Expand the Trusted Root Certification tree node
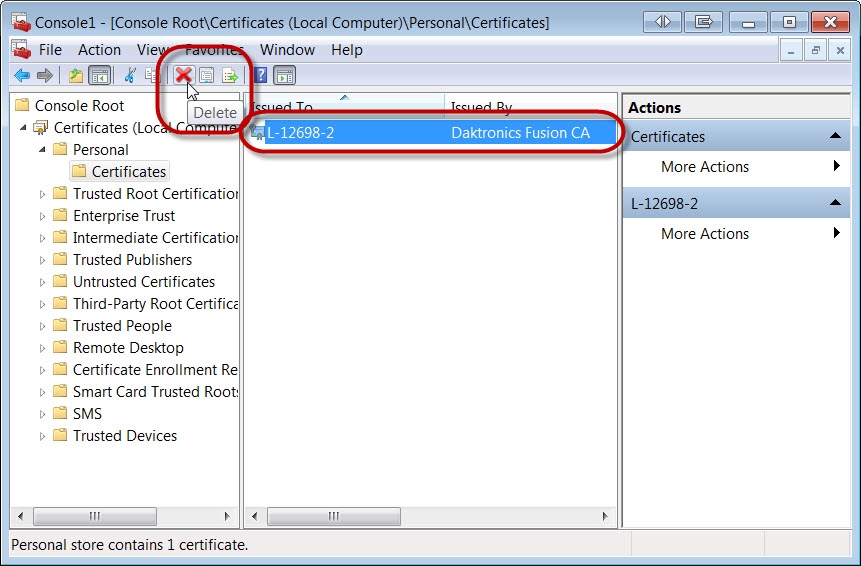861x566 pixels. coord(42,194)
